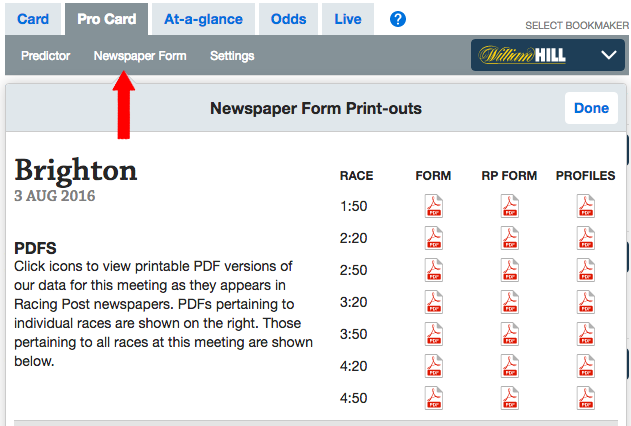The height and width of the screenshot is (426, 631).
Task: Open the 2:50 race RP Form PDF
Action: tap(509, 270)
